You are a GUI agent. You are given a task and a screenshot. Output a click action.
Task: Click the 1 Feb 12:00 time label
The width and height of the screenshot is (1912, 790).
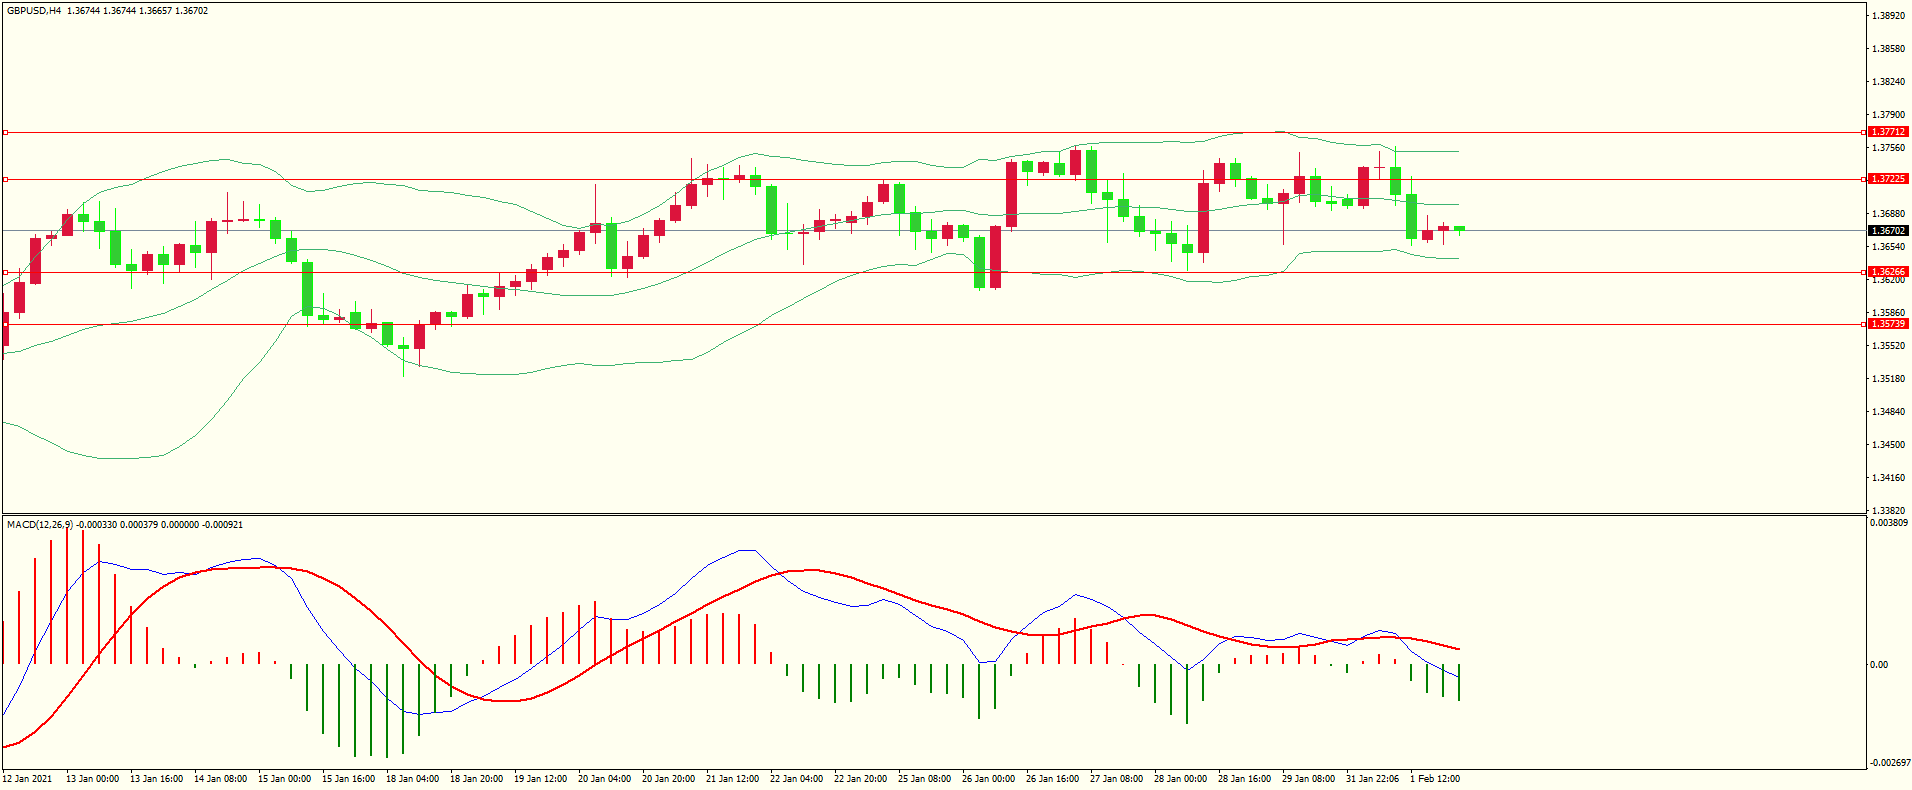[x=1435, y=779]
